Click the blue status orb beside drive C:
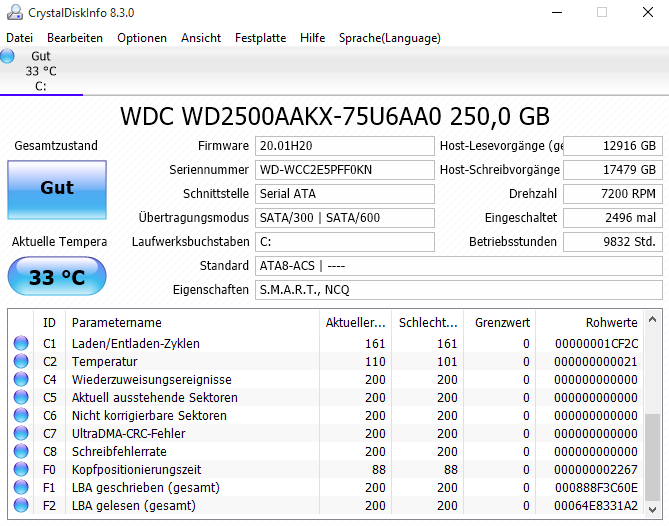 (x=7, y=56)
